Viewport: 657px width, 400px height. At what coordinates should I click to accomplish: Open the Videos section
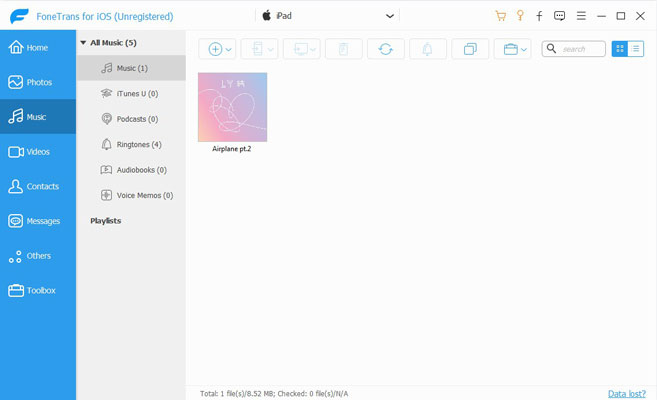coord(38,152)
